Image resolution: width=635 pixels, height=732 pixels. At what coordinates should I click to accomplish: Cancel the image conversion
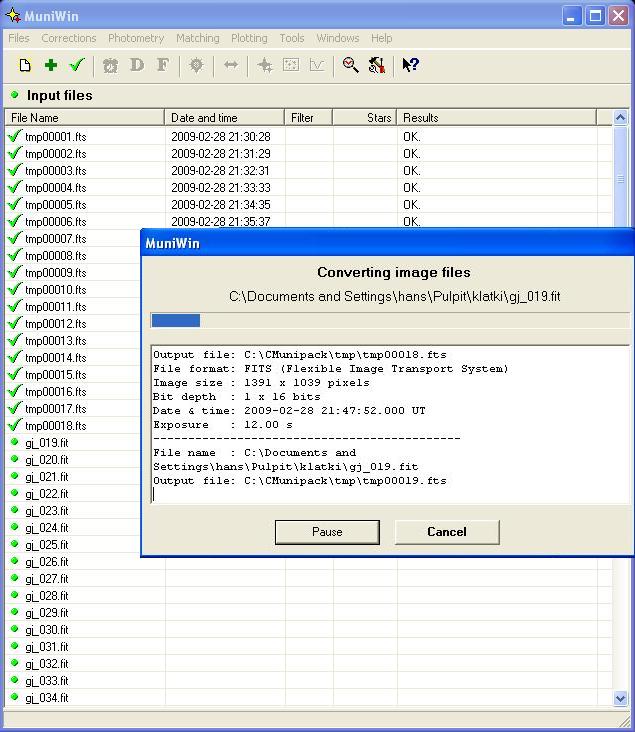coord(446,532)
